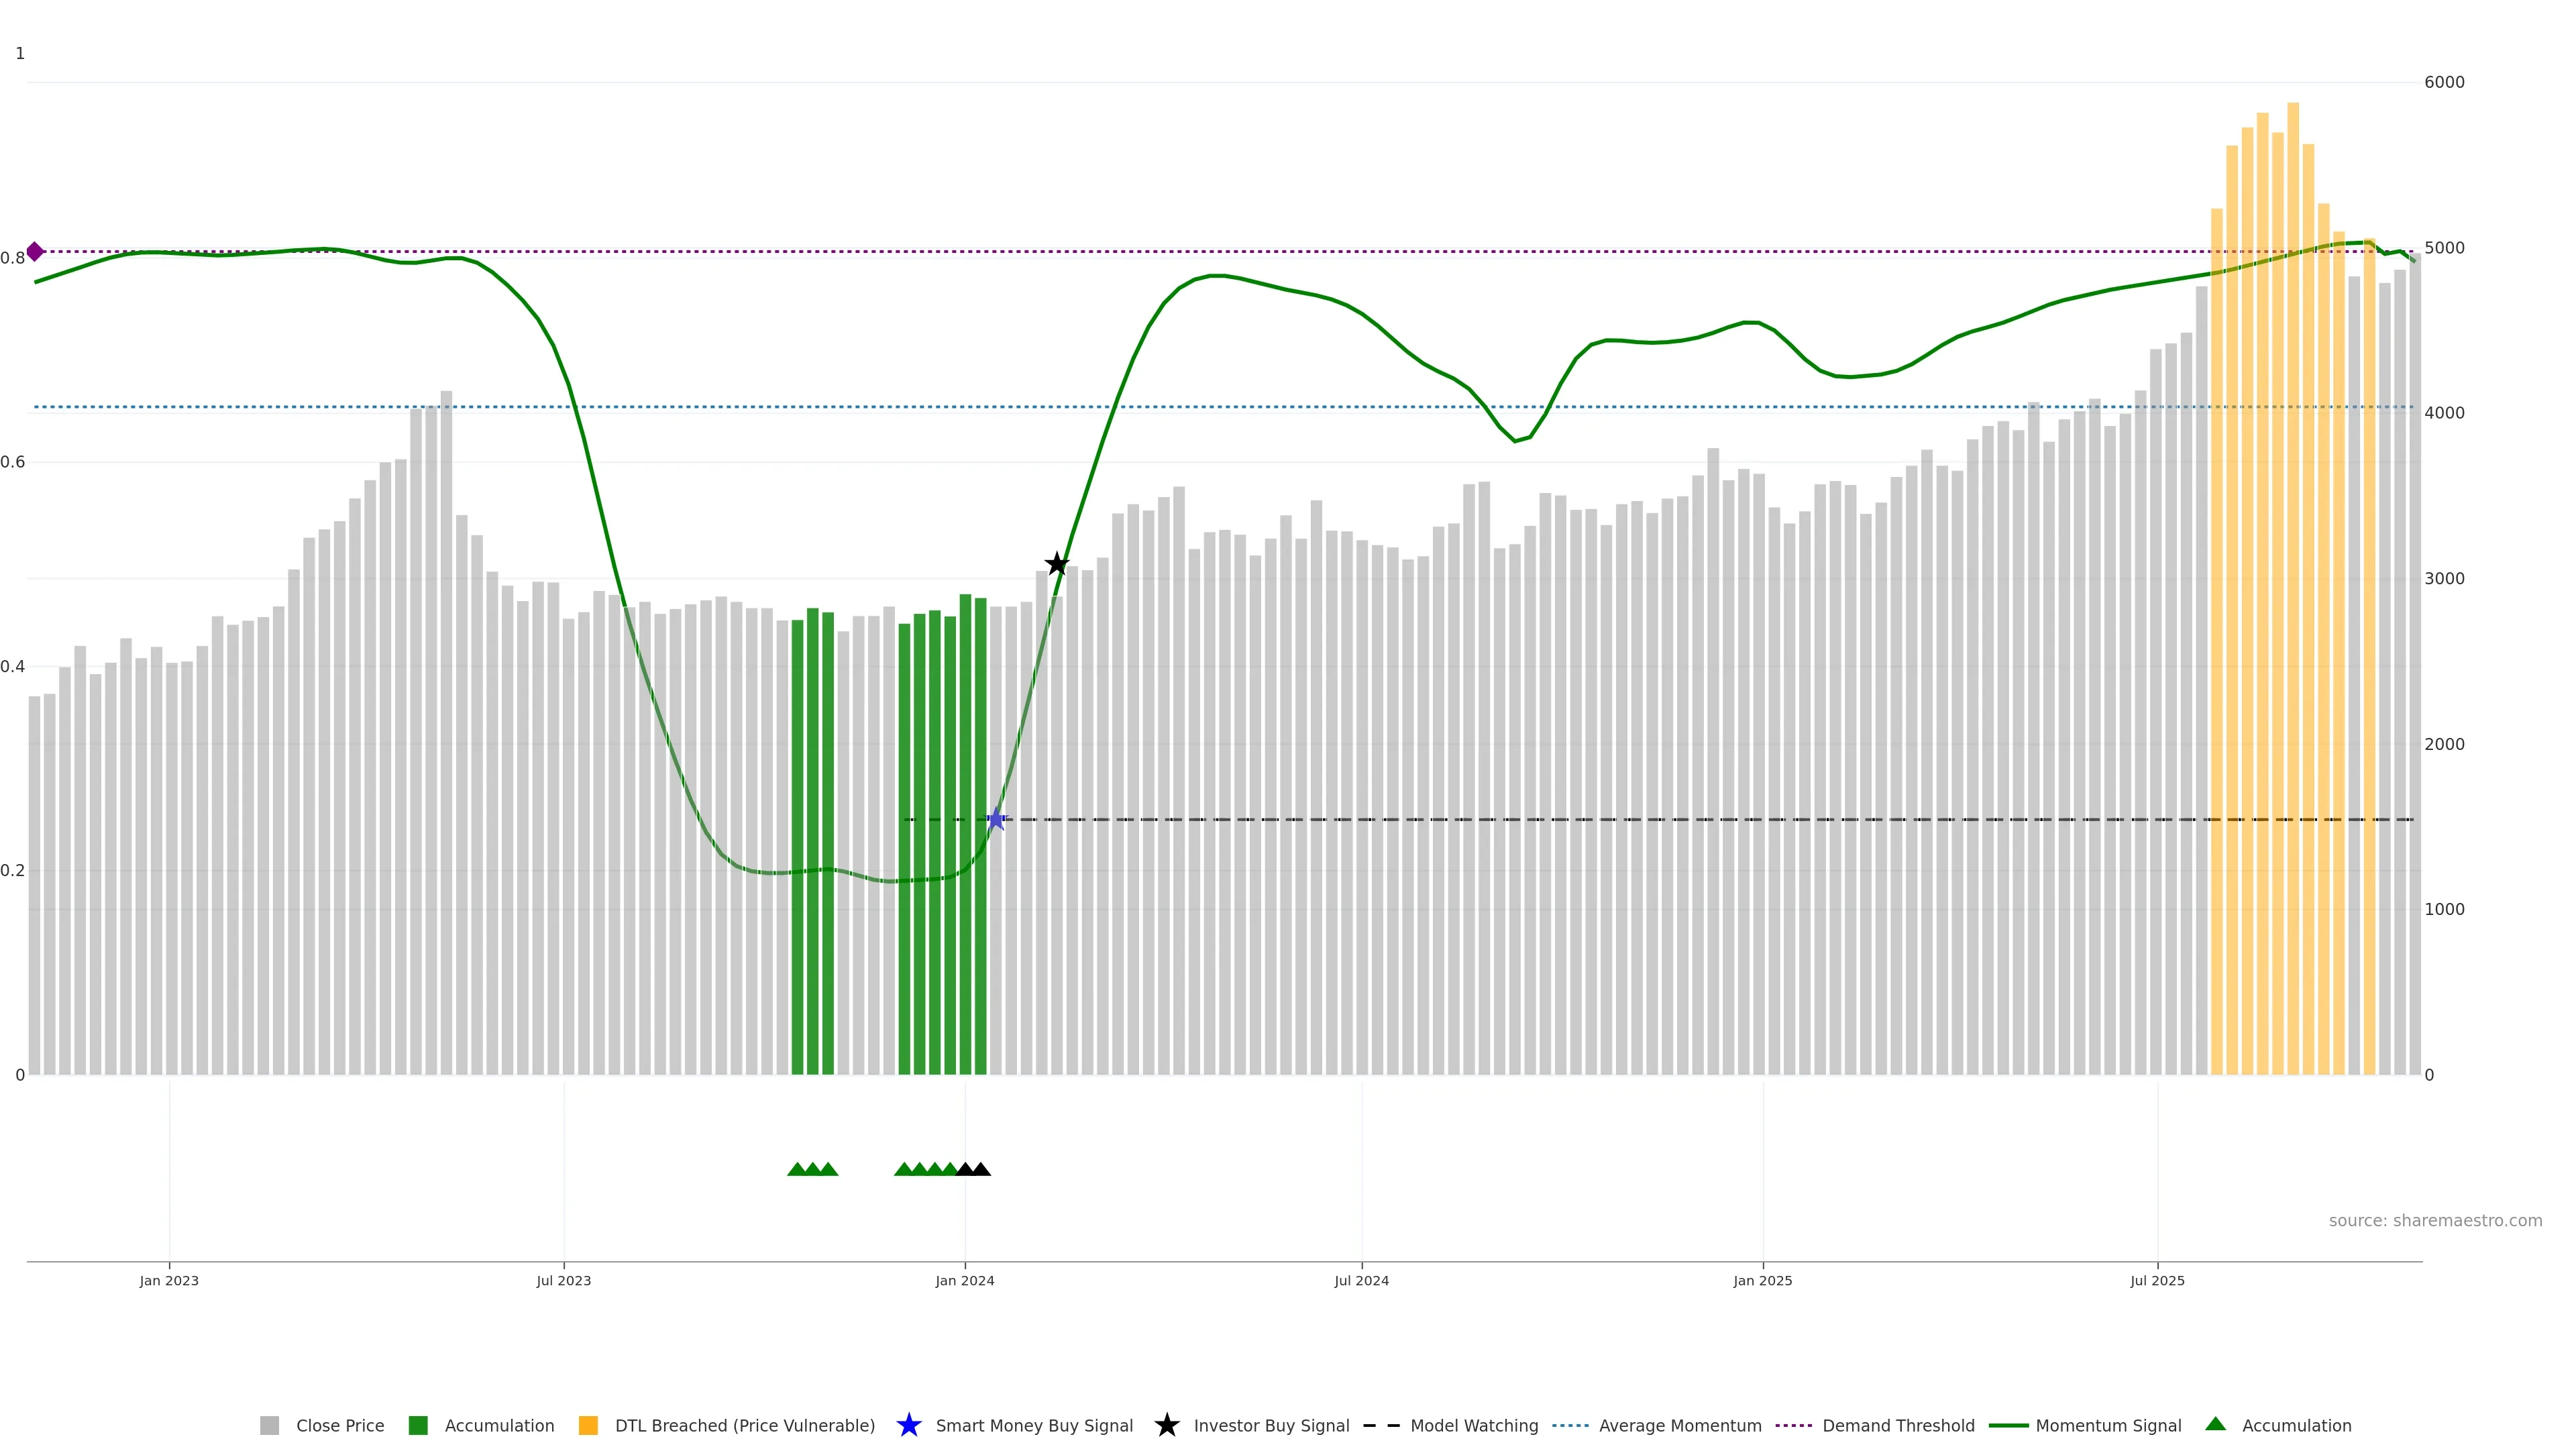Click the blue Smart Money Buy star on chart
Screen dimensions: 2576x1449
(x=996, y=820)
